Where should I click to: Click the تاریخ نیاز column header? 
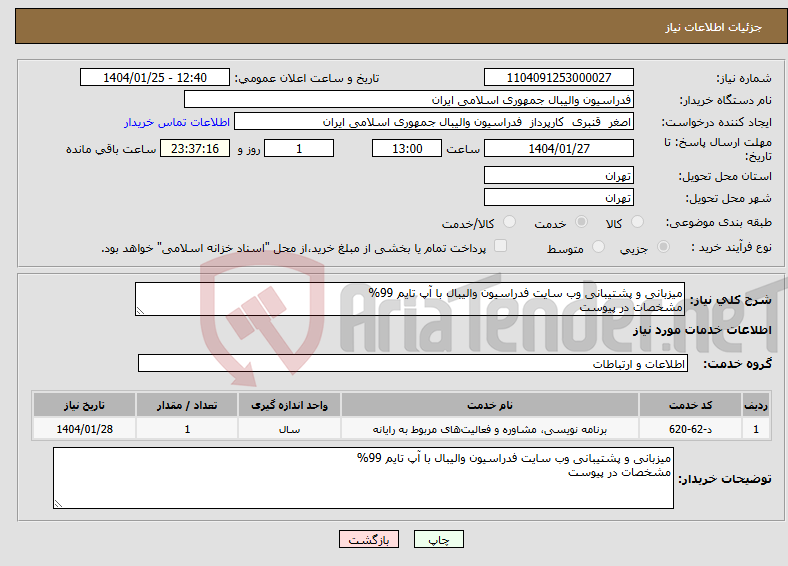(x=84, y=405)
